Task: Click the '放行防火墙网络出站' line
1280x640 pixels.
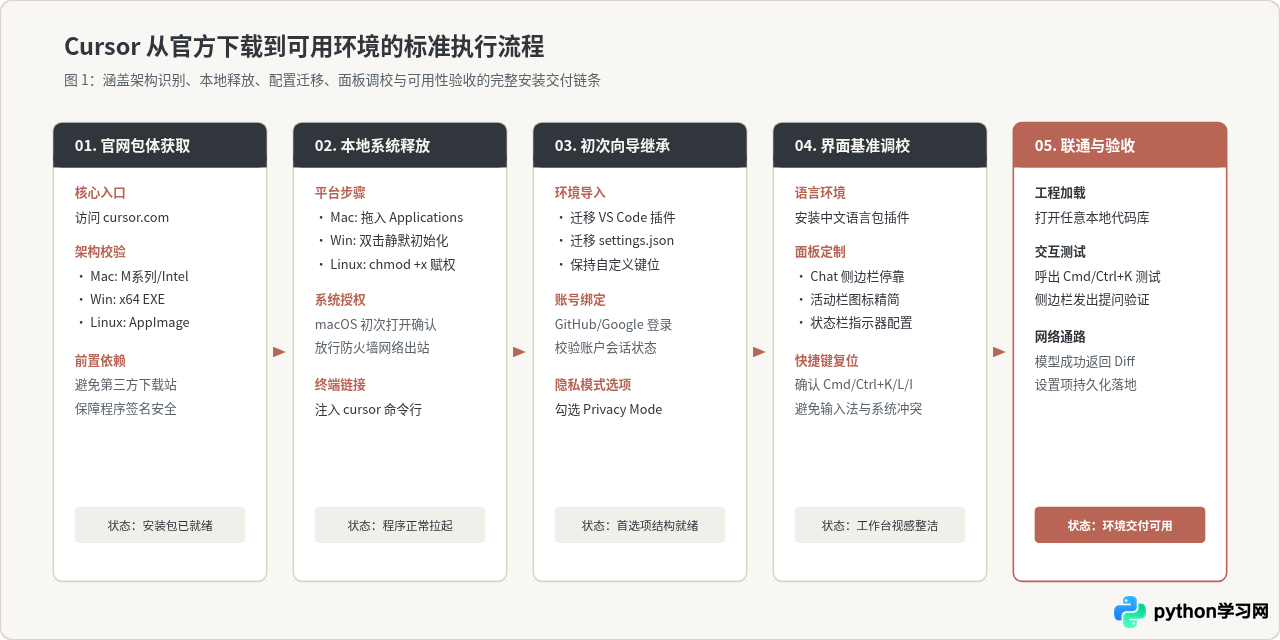Action: click(x=373, y=348)
